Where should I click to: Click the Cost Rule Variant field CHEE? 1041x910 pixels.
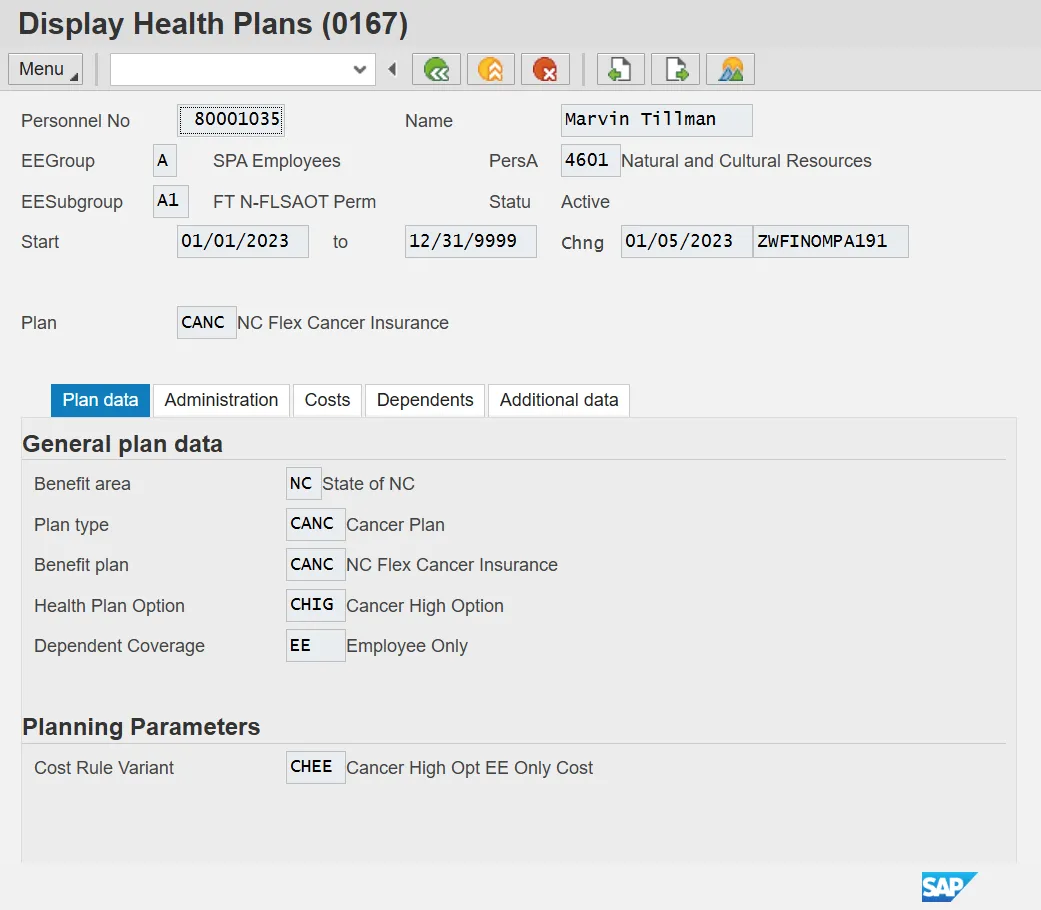[x=315, y=767]
